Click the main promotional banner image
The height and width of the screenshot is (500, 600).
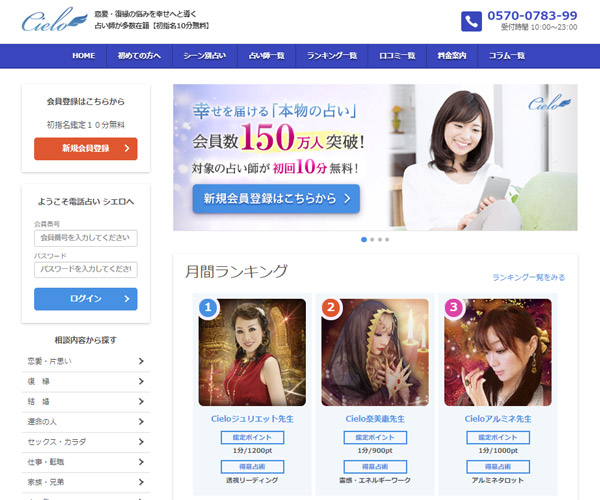pos(375,157)
